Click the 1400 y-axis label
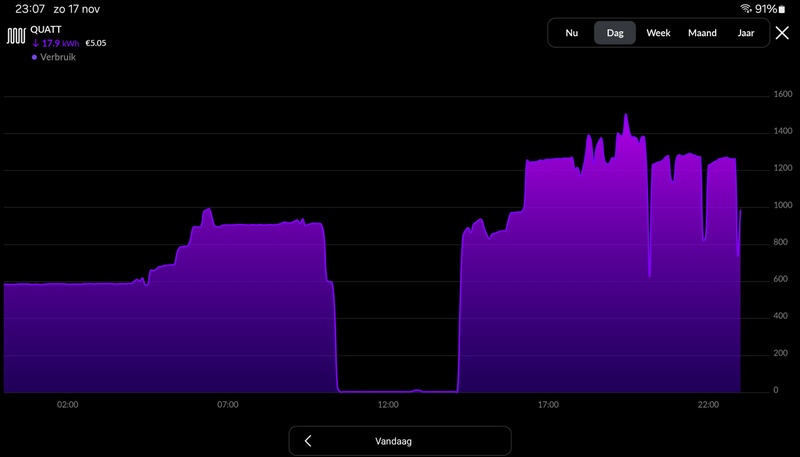This screenshot has width=800, height=457. [783, 132]
